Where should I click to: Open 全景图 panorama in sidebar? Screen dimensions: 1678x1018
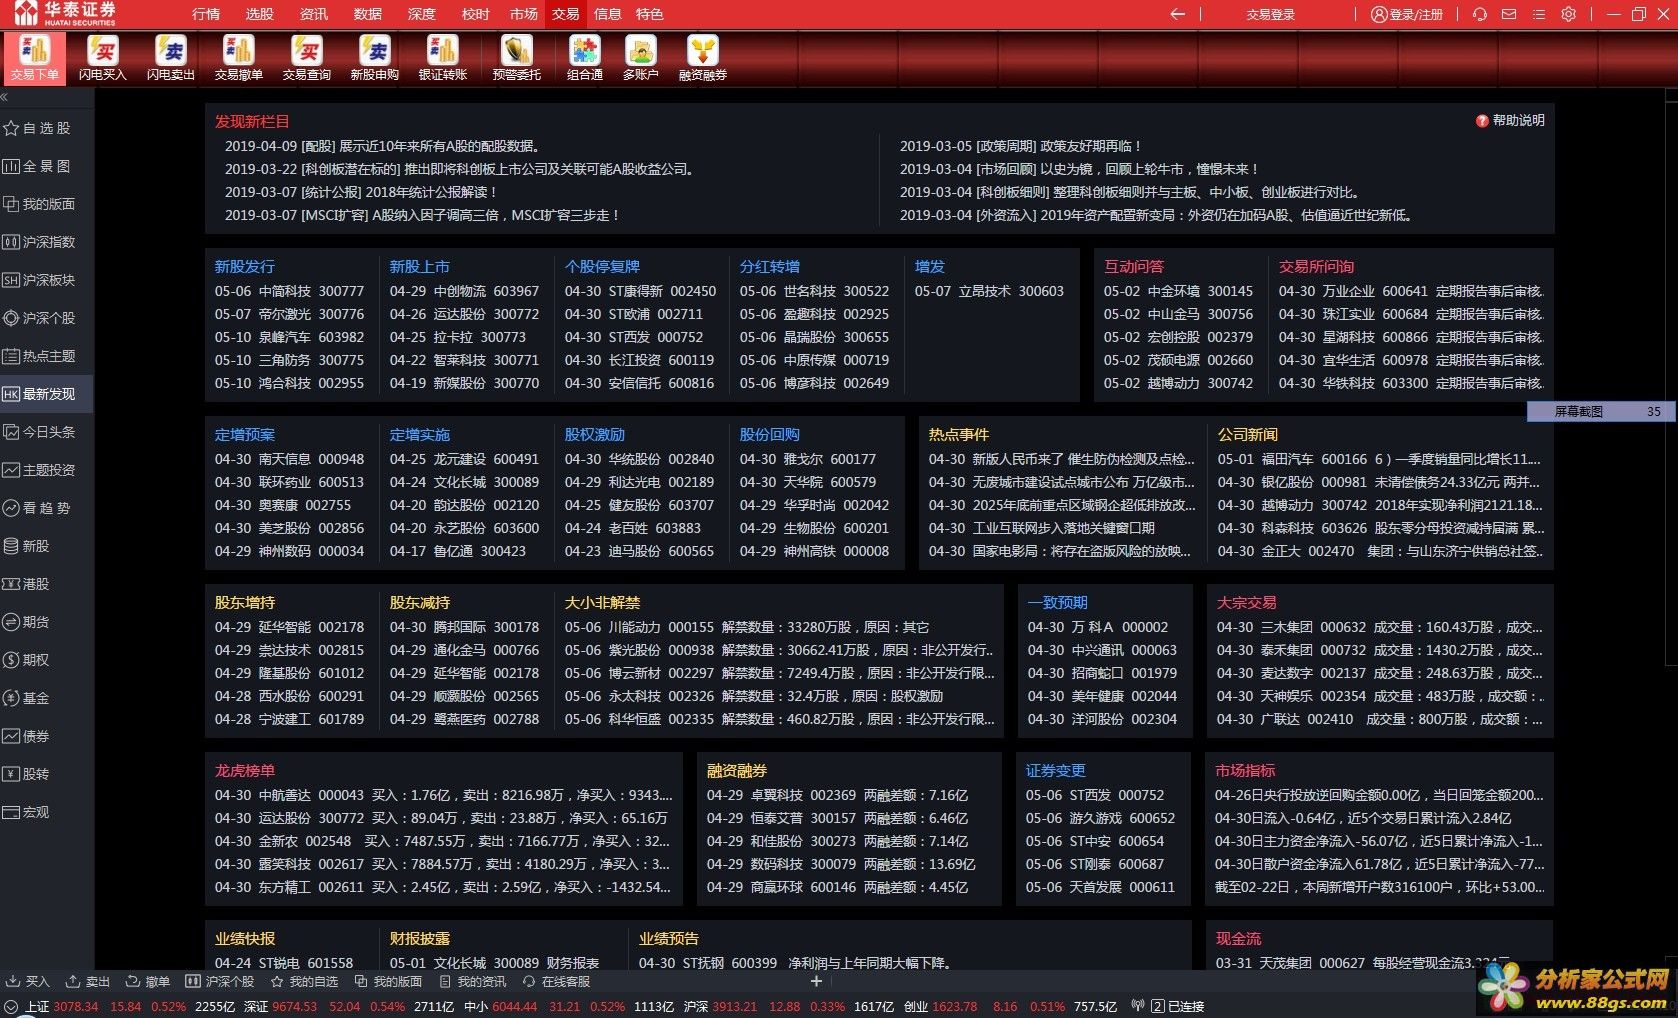tap(47, 166)
